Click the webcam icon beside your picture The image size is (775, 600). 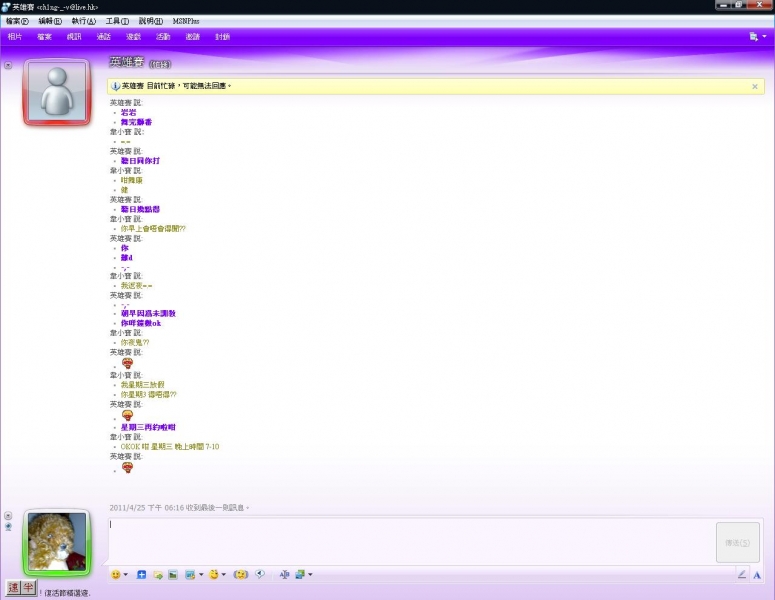pos(8,527)
